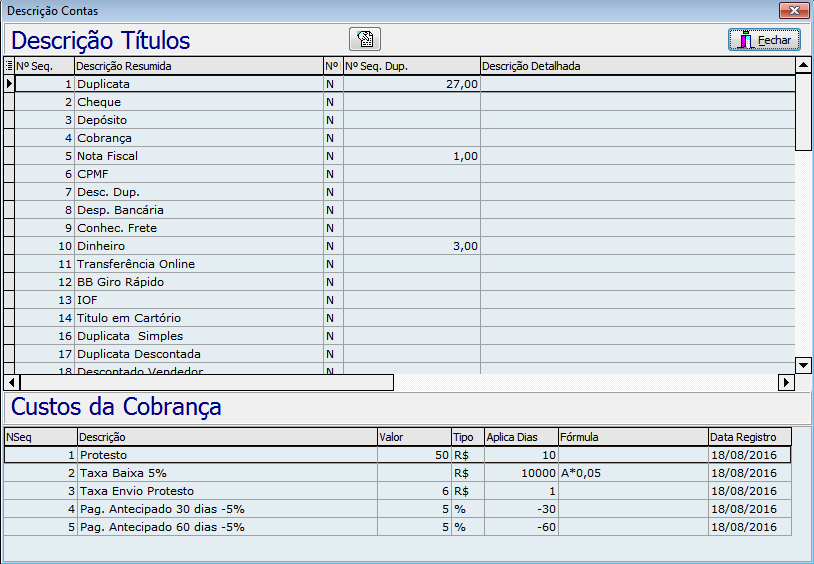Click the Aplica Dias column header
The image size is (814, 564).
pyautogui.click(x=521, y=437)
